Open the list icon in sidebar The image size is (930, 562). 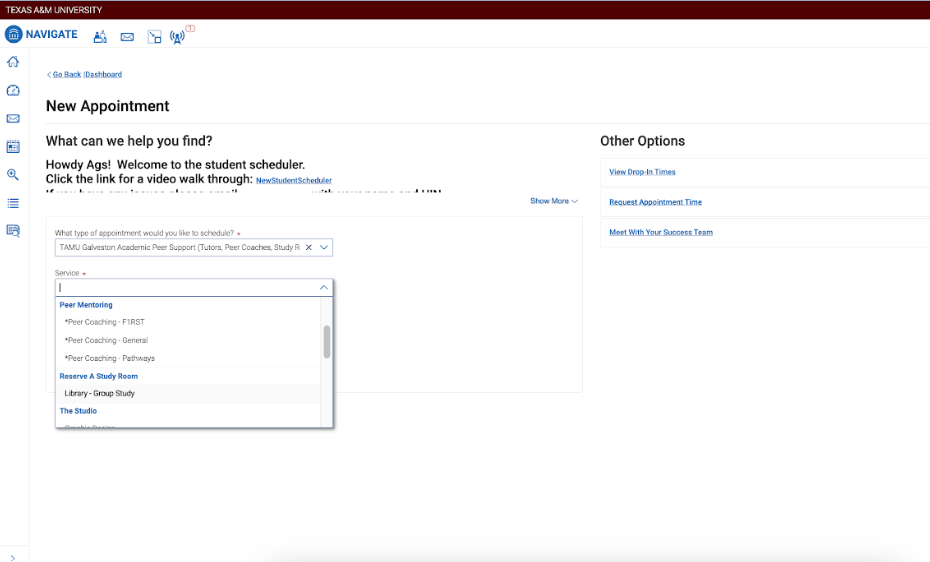13,203
